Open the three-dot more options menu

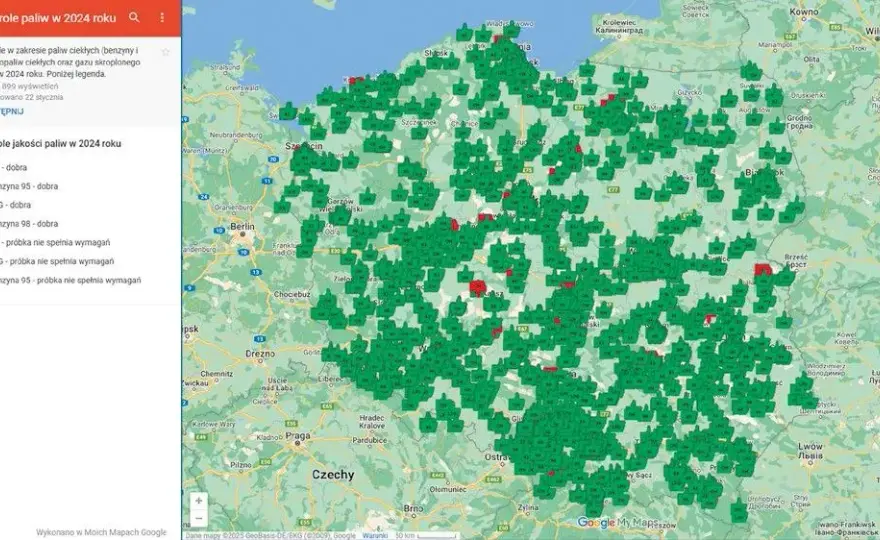coord(162,17)
